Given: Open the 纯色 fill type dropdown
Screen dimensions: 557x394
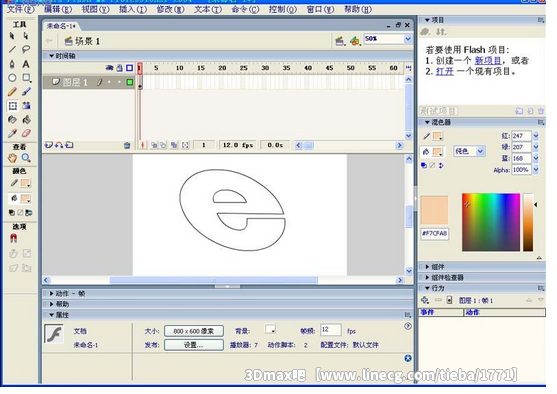Looking at the screenshot, I should pos(469,151).
